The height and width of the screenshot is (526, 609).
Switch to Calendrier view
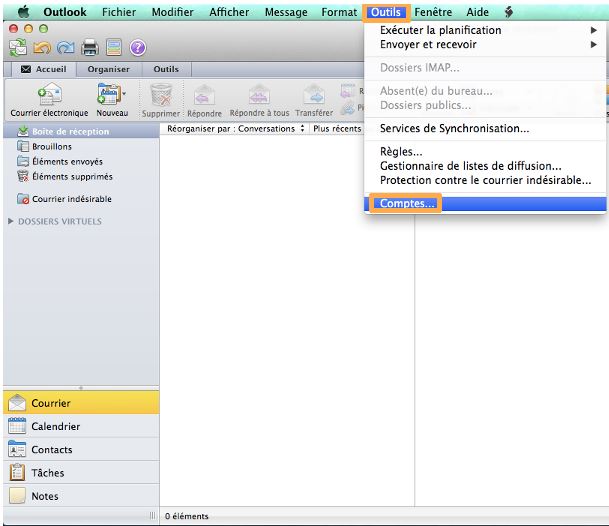[81, 426]
